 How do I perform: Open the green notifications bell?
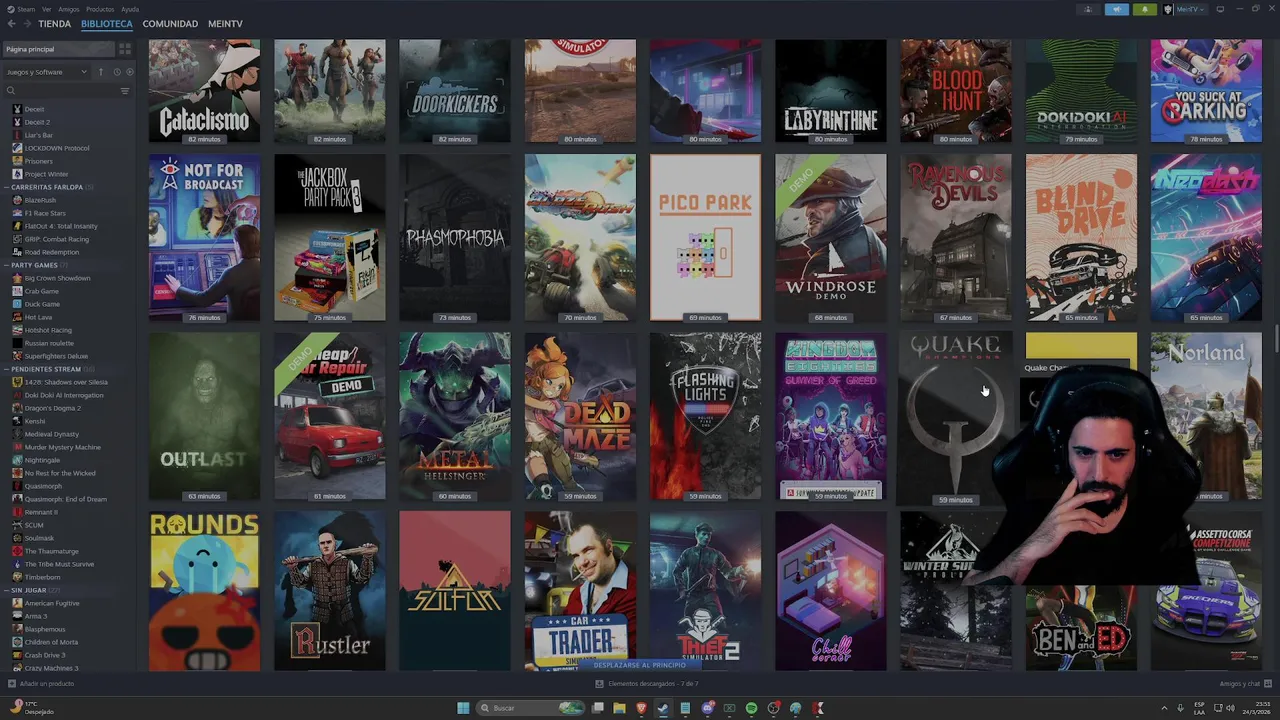pyautogui.click(x=1145, y=9)
